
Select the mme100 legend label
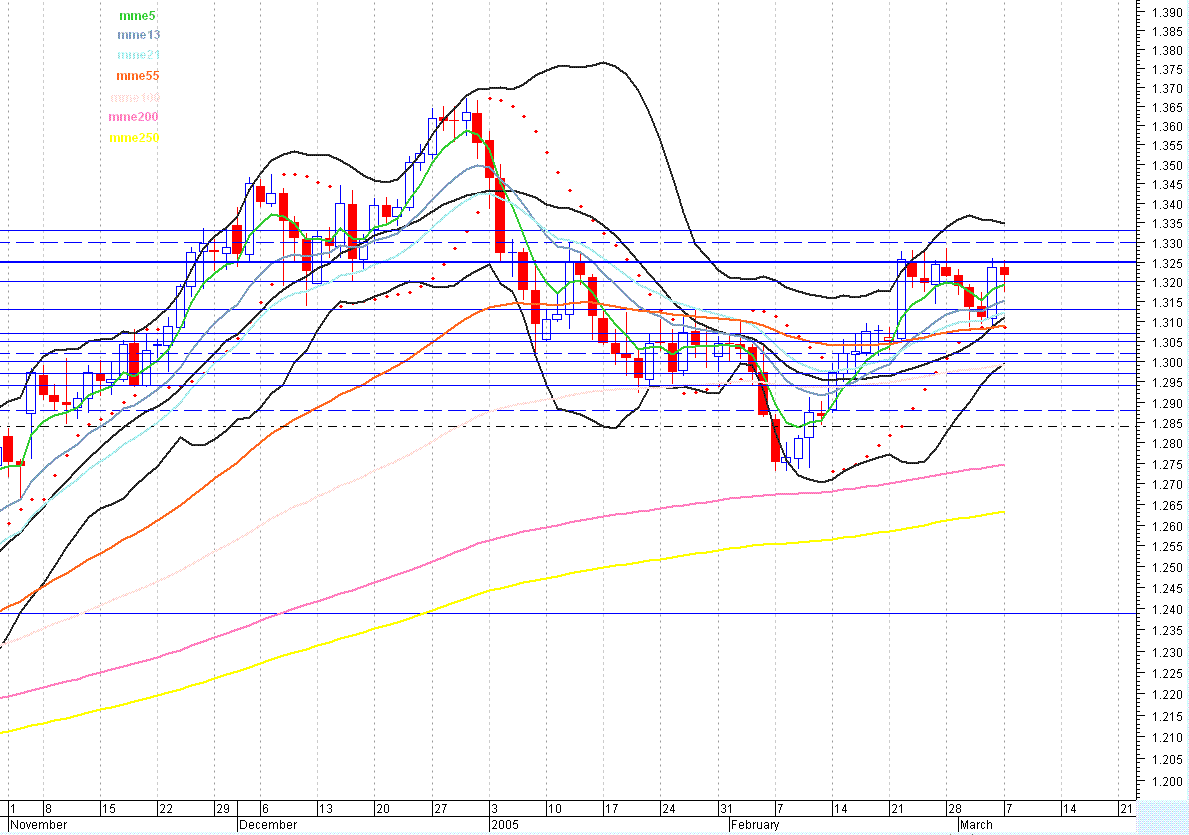pos(137,96)
